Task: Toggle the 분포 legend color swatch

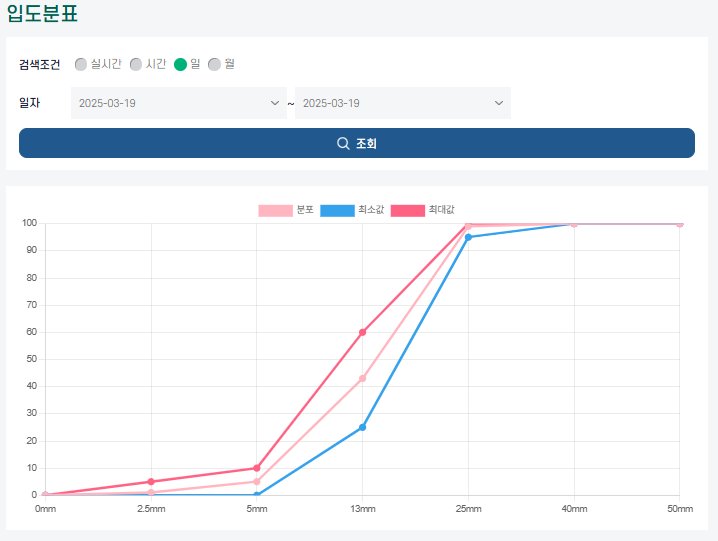Action: [275, 210]
